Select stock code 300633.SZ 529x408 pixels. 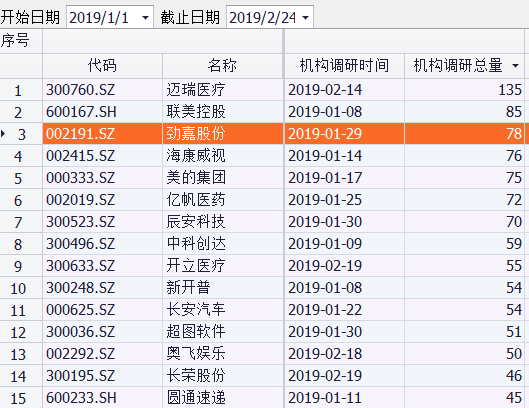(81, 266)
